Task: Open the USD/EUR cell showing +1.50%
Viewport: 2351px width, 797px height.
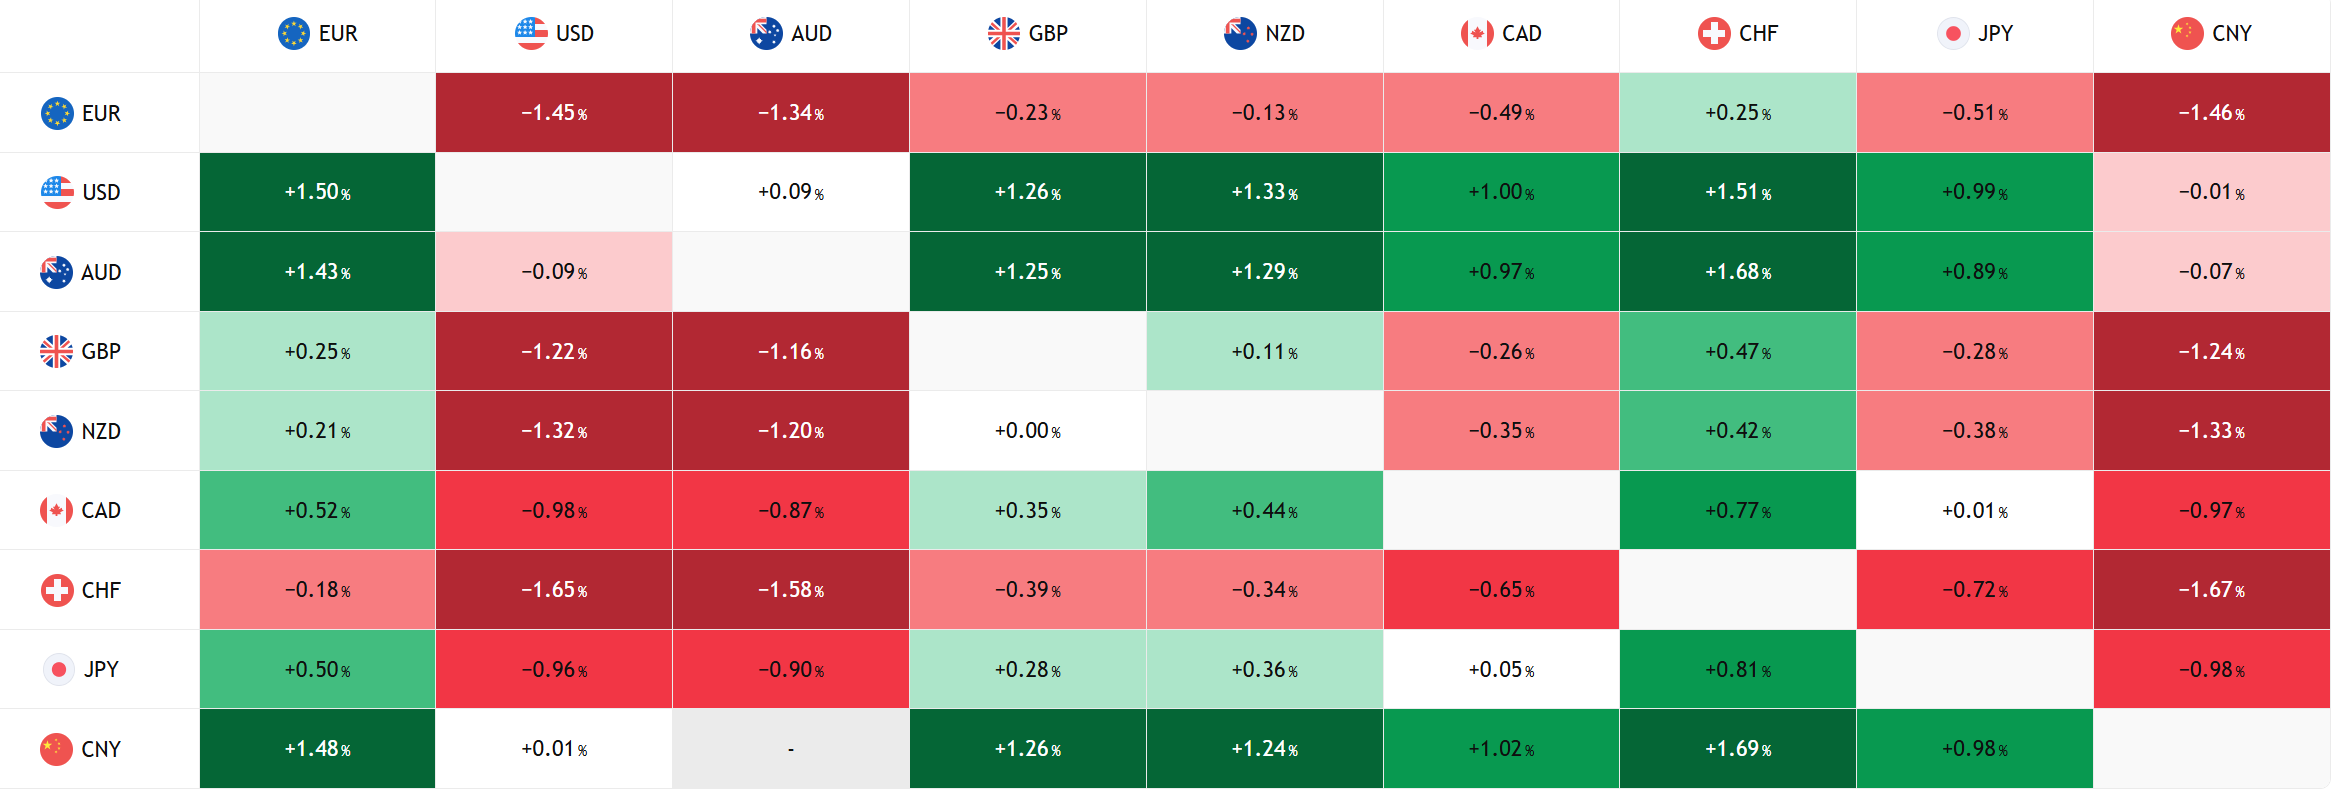Action: [317, 192]
